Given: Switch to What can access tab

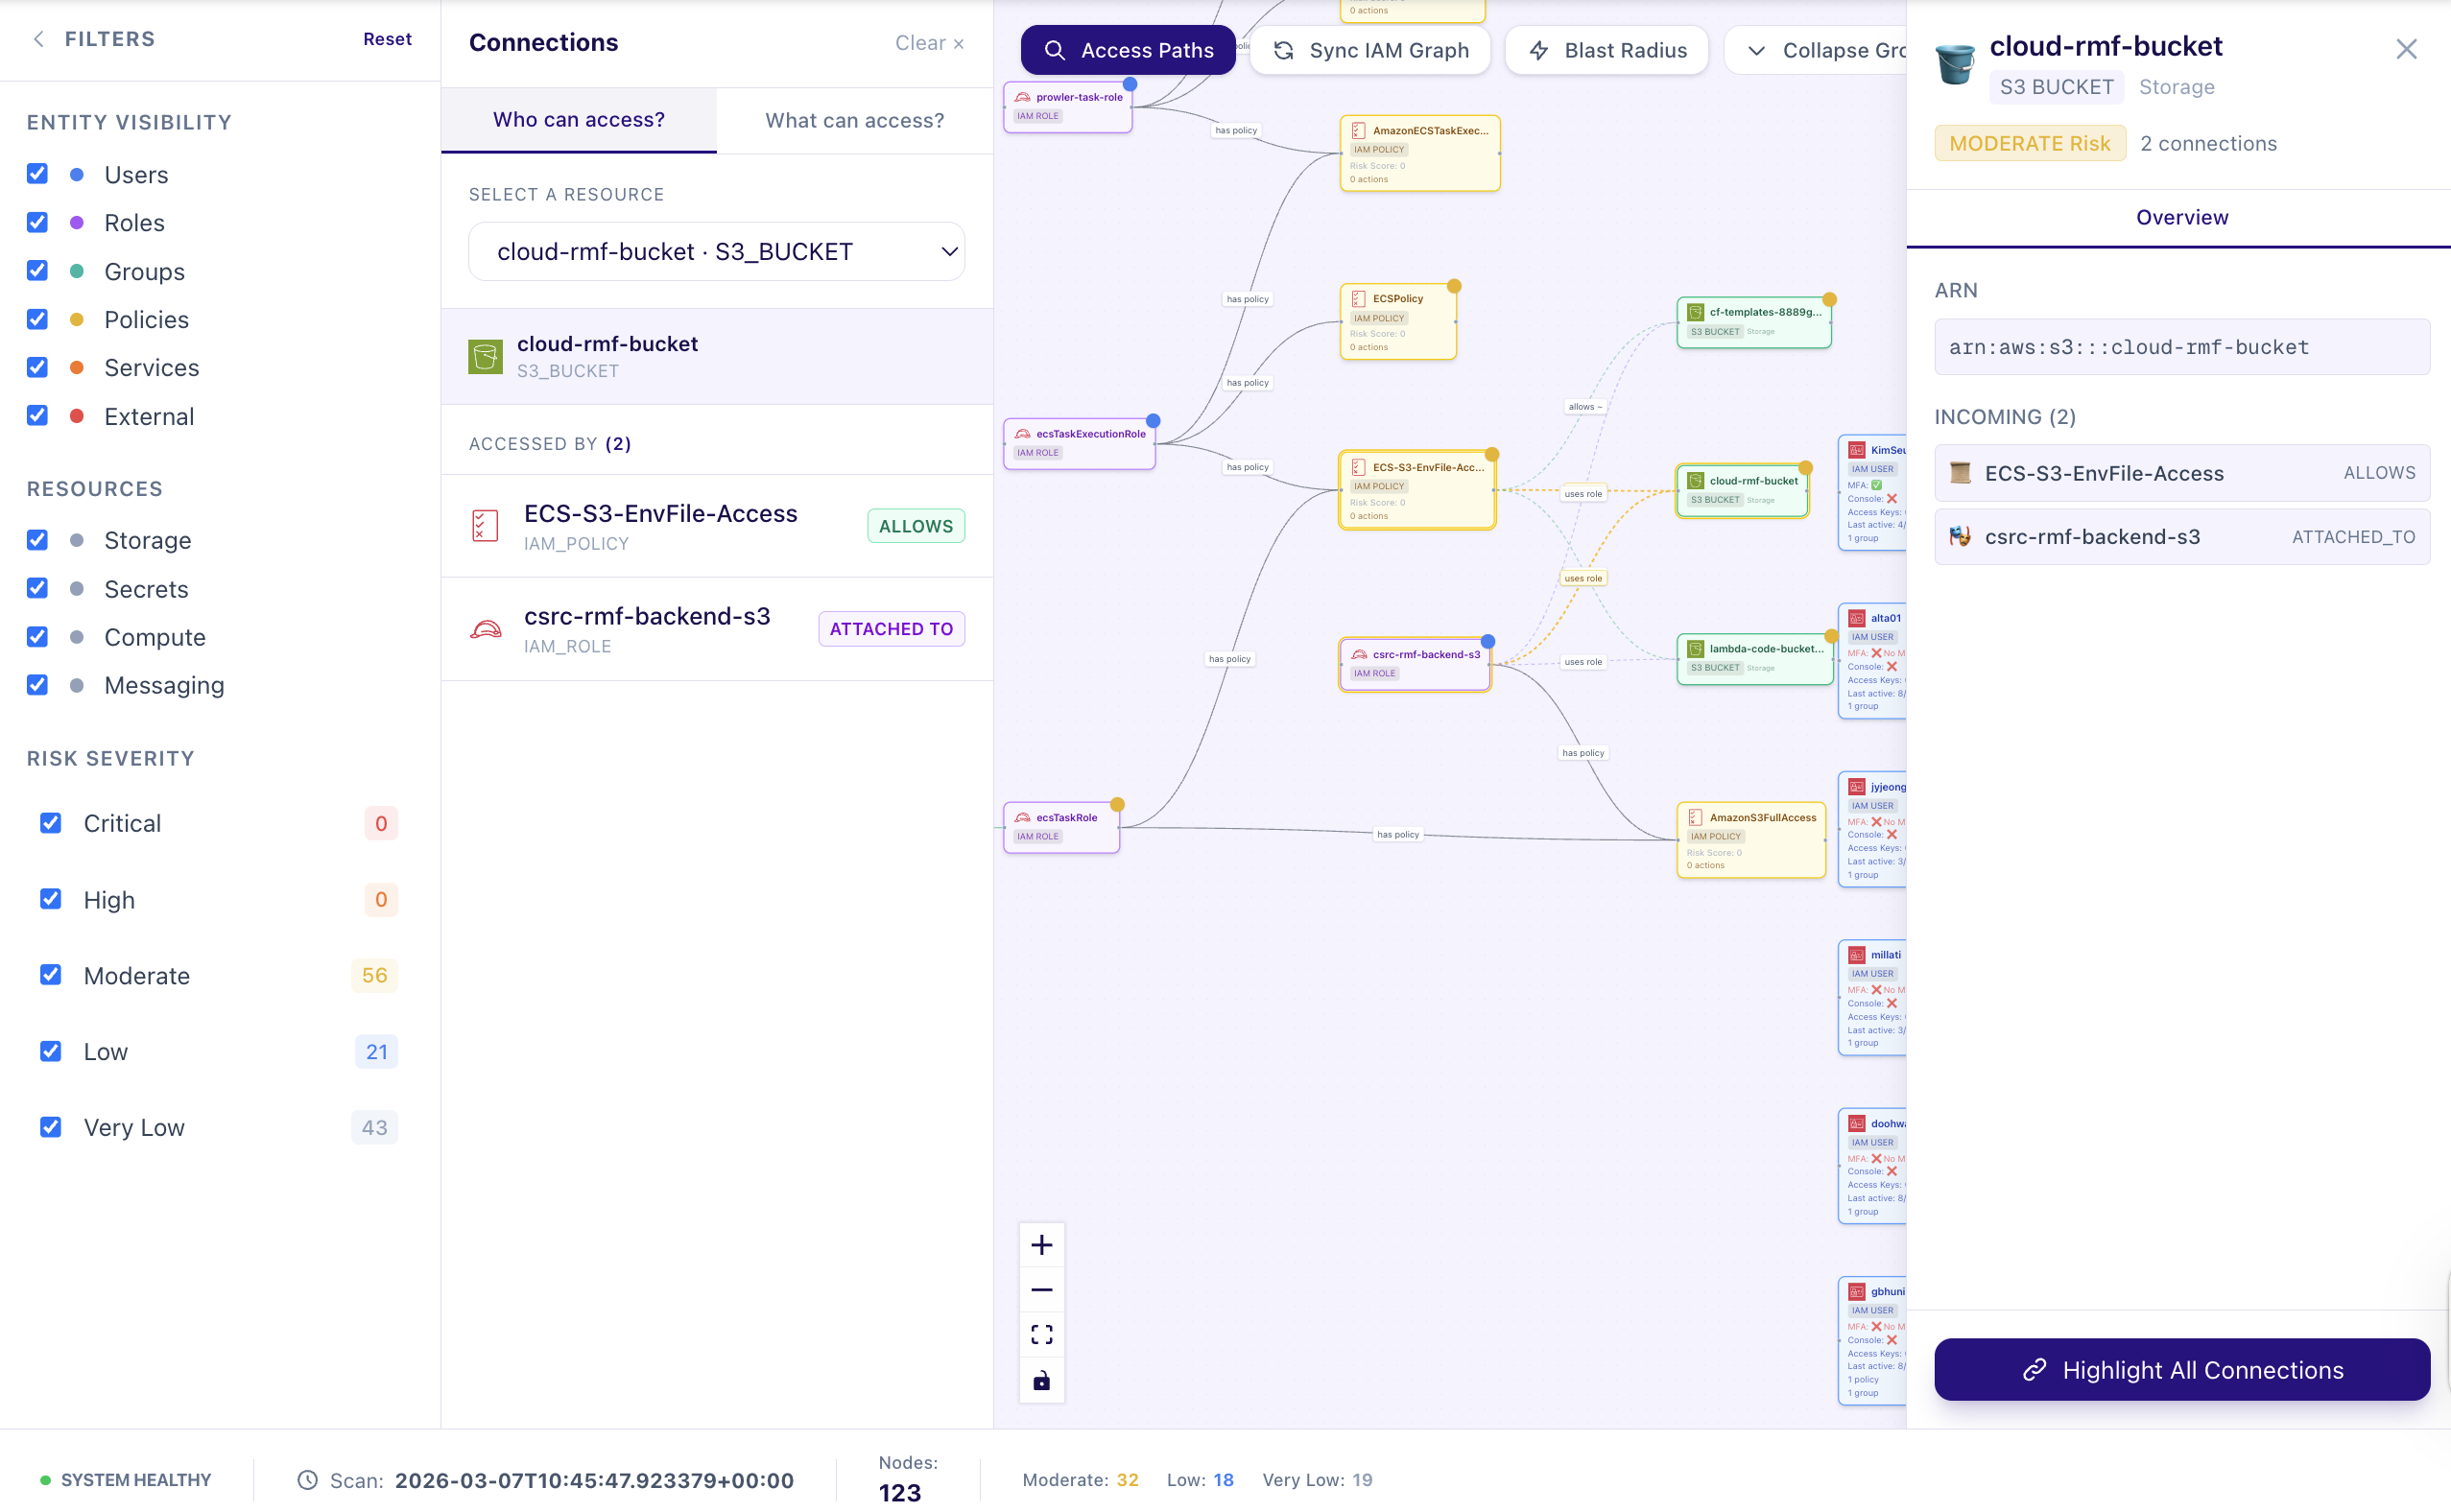Looking at the screenshot, I should pyautogui.click(x=854, y=120).
